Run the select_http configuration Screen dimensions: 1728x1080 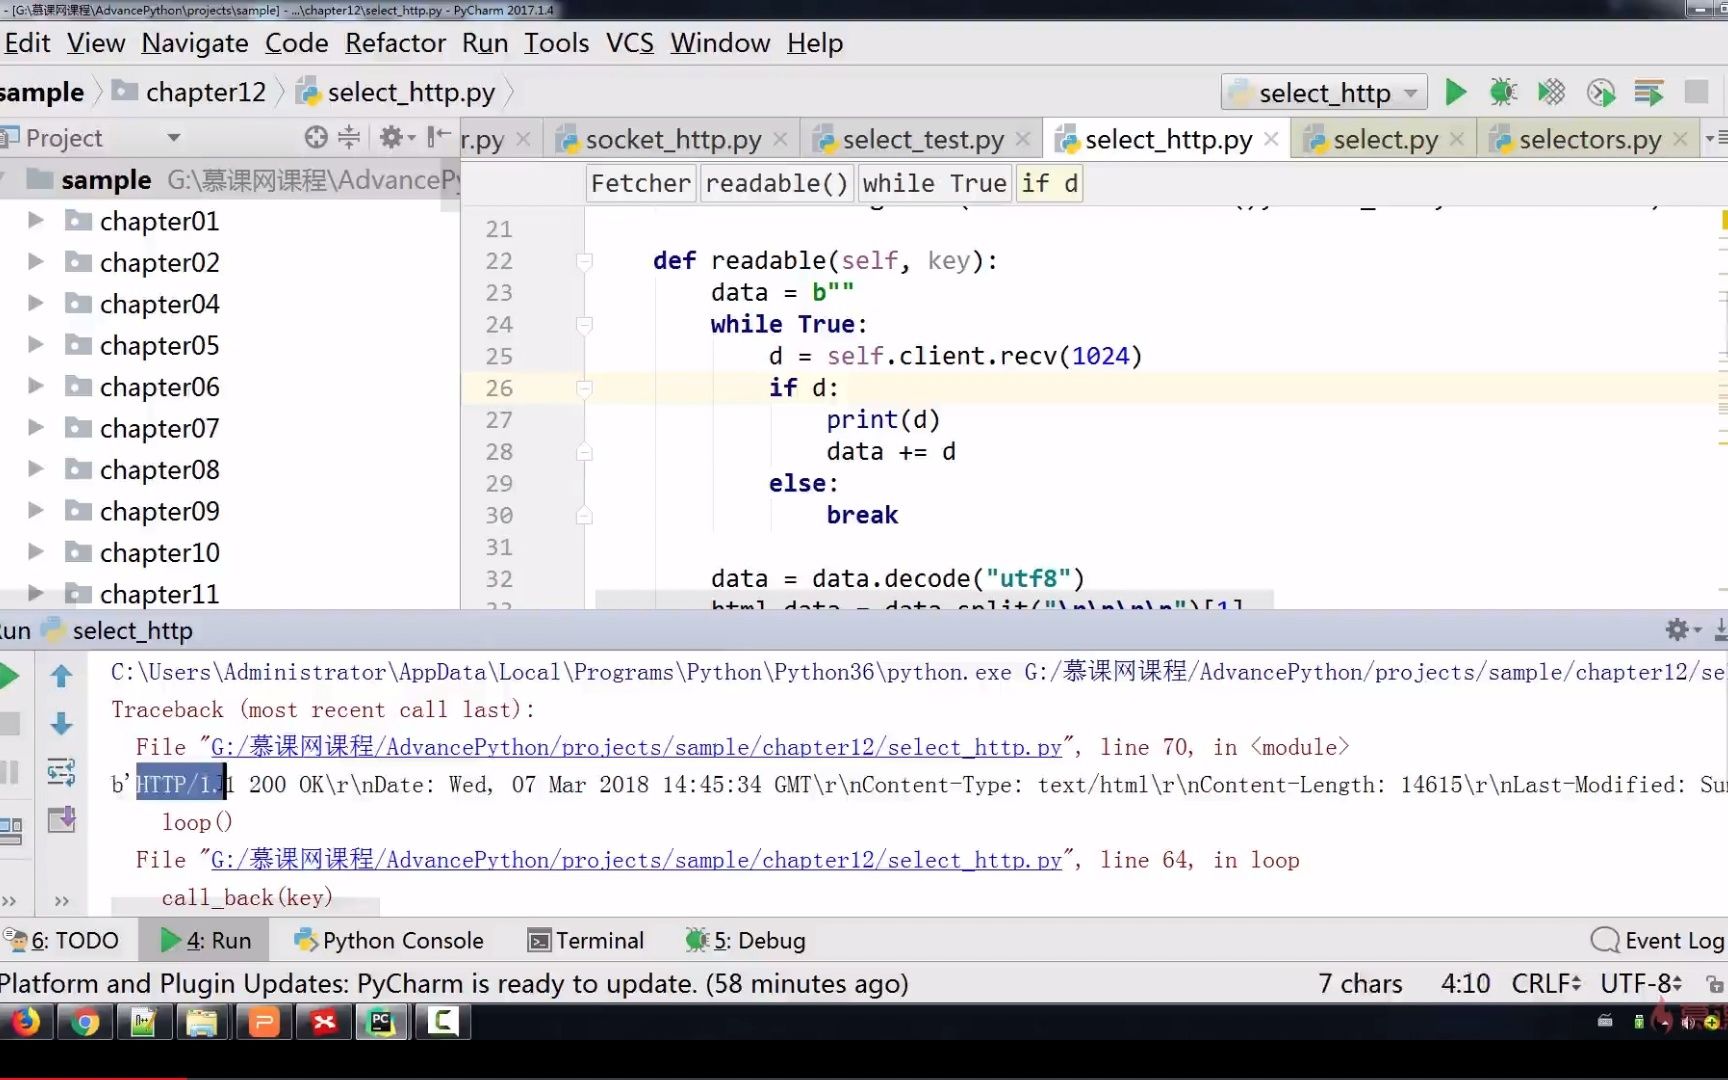pos(1455,91)
